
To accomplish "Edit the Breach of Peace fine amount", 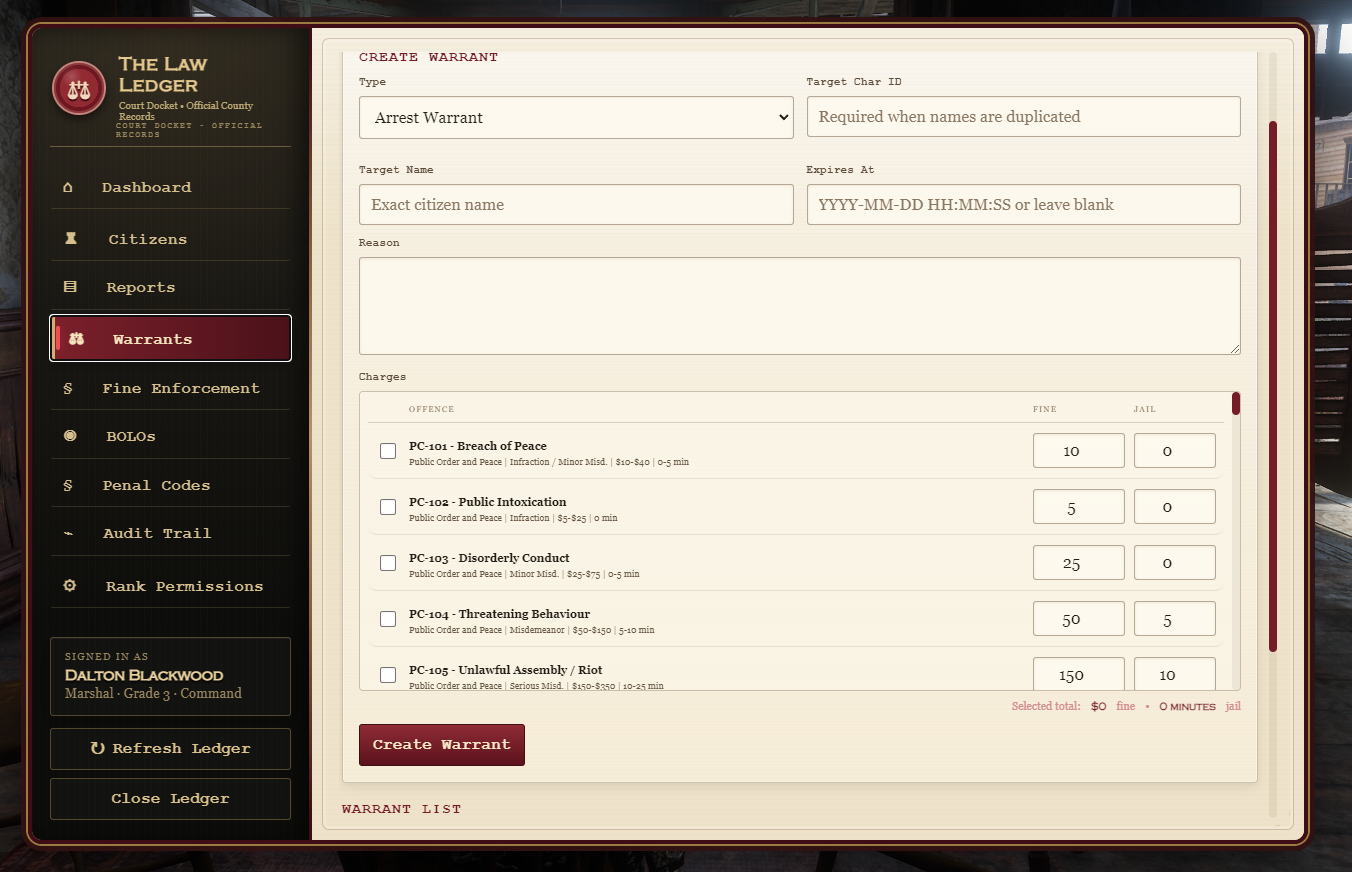I will tap(1079, 450).
